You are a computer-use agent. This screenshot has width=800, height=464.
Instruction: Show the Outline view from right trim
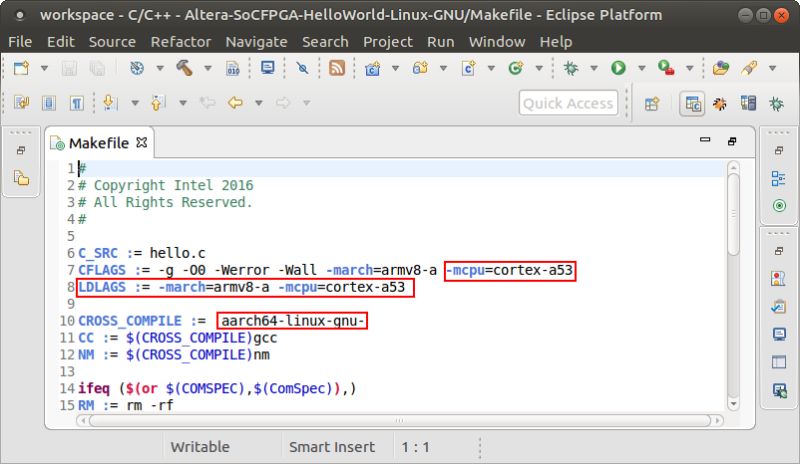coord(779,179)
